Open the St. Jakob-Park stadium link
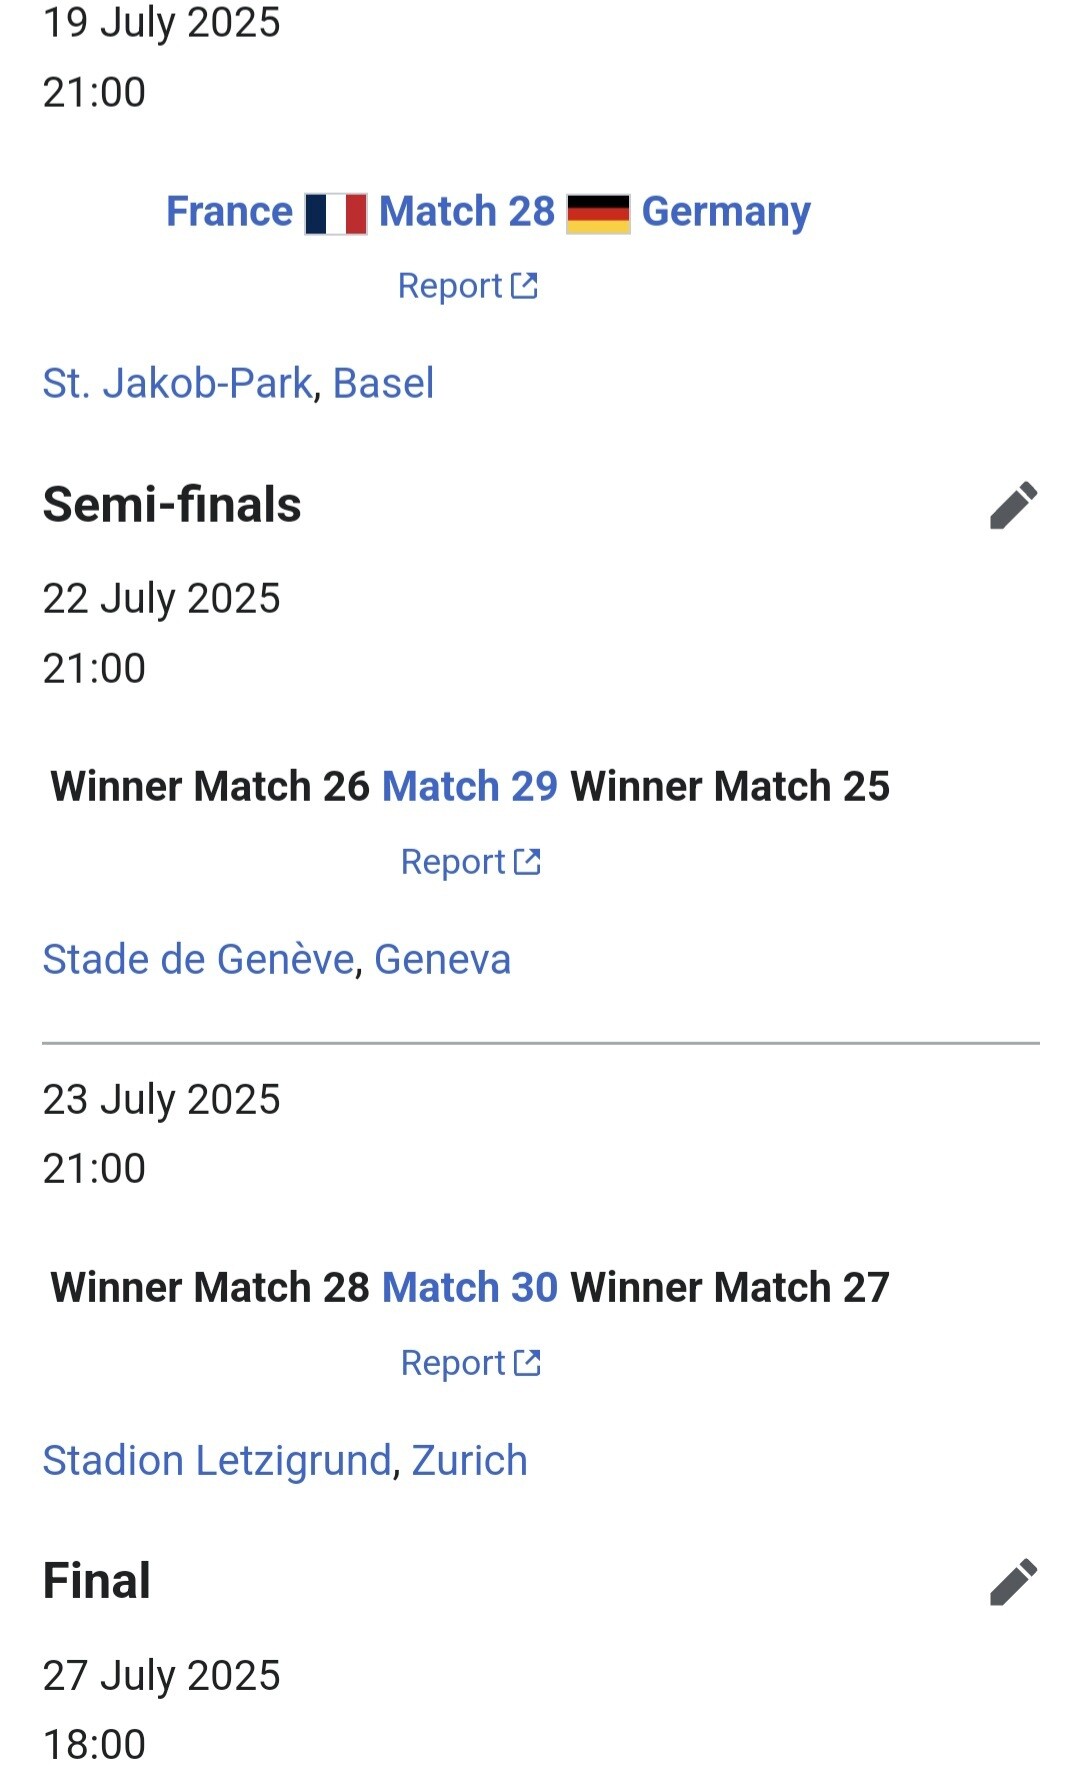 coord(178,383)
